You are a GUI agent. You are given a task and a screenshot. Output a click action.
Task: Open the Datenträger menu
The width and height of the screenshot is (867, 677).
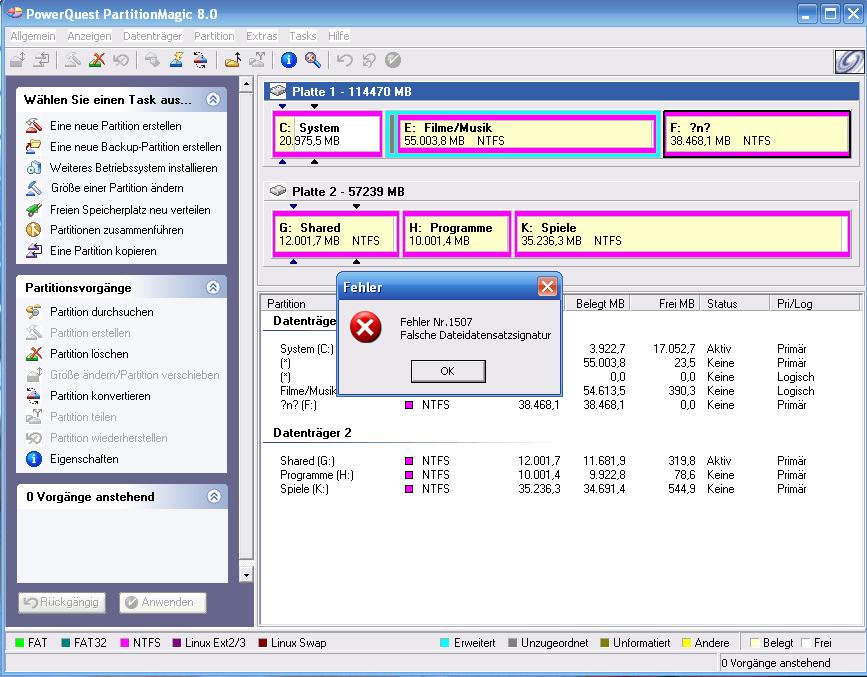(x=153, y=36)
